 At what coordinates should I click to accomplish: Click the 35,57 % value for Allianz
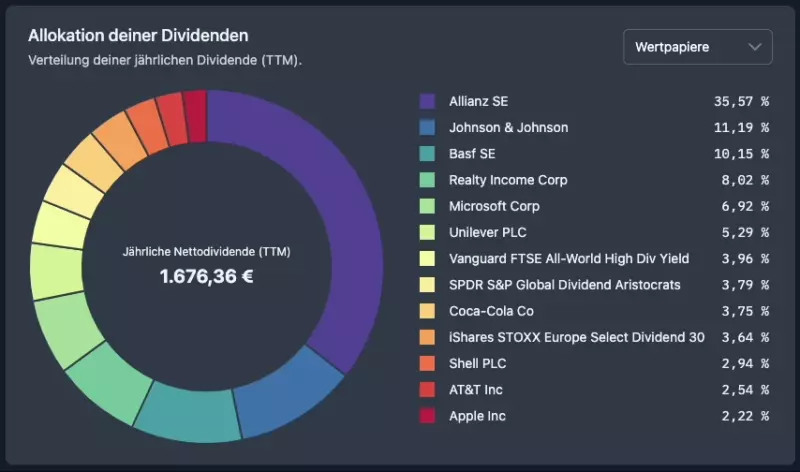741,102
